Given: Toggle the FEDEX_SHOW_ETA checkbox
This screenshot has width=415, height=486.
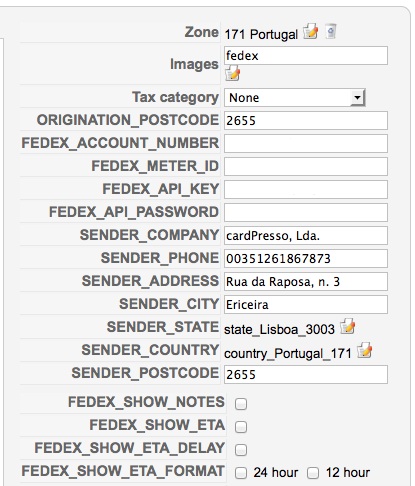Looking at the screenshot, I should (241, 427).
